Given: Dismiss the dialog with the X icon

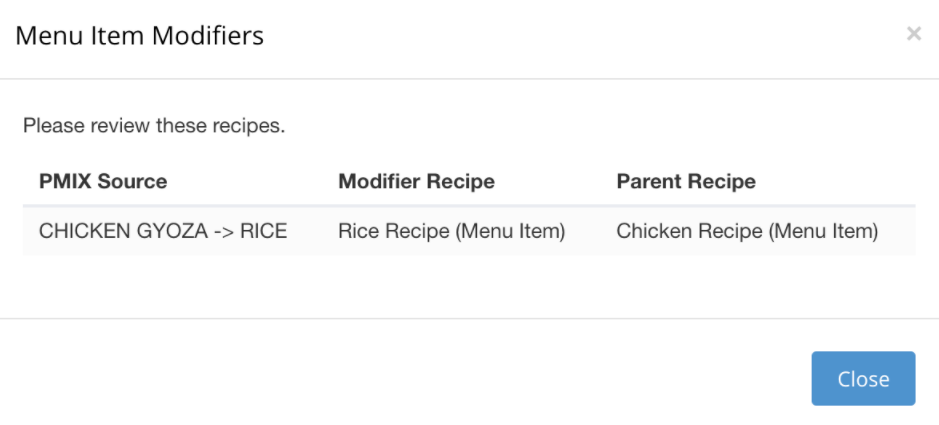Looking at the screenshot, I should coord(913,34).
